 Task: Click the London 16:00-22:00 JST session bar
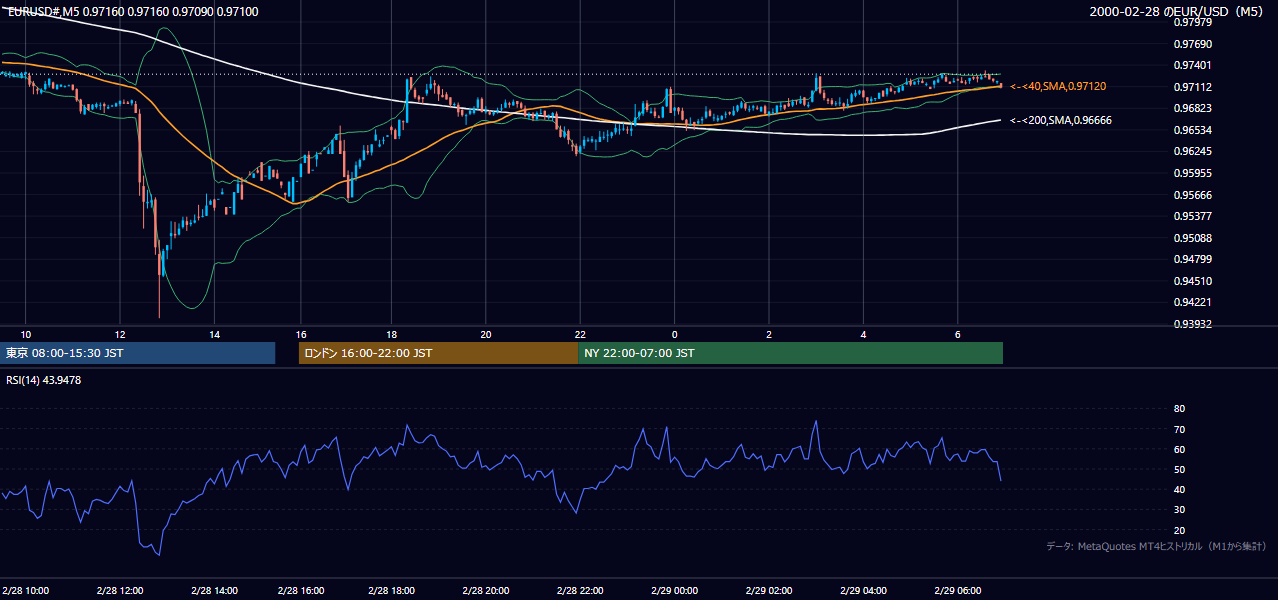(x=438, y=353)
